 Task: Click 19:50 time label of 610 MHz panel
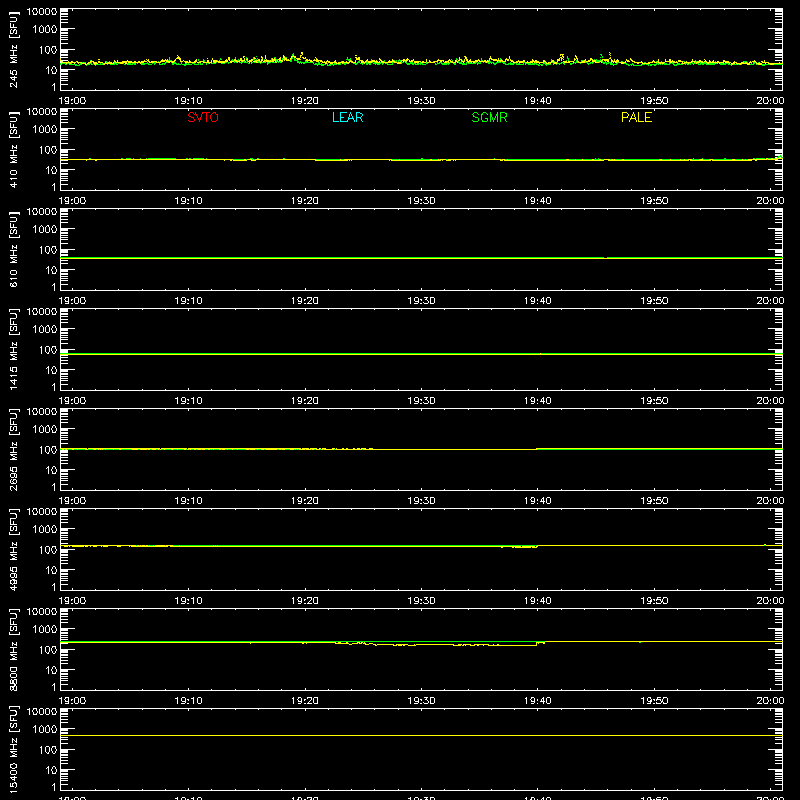pyautogui.click(x=654, y=301)
